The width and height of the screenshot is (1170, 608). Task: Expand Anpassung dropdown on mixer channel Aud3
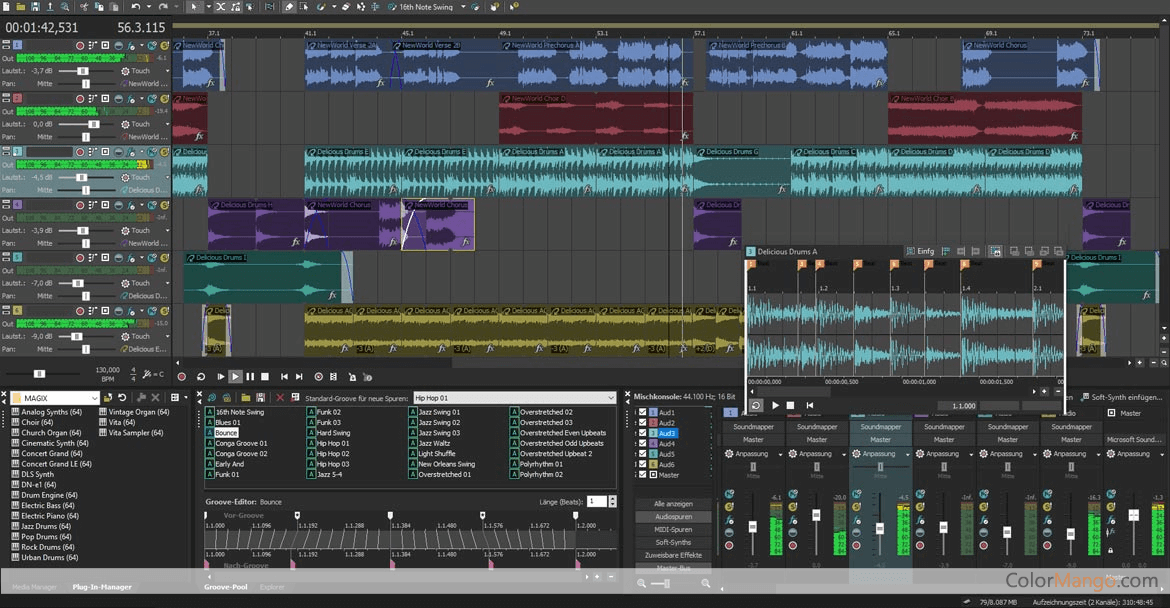(907, 454)
